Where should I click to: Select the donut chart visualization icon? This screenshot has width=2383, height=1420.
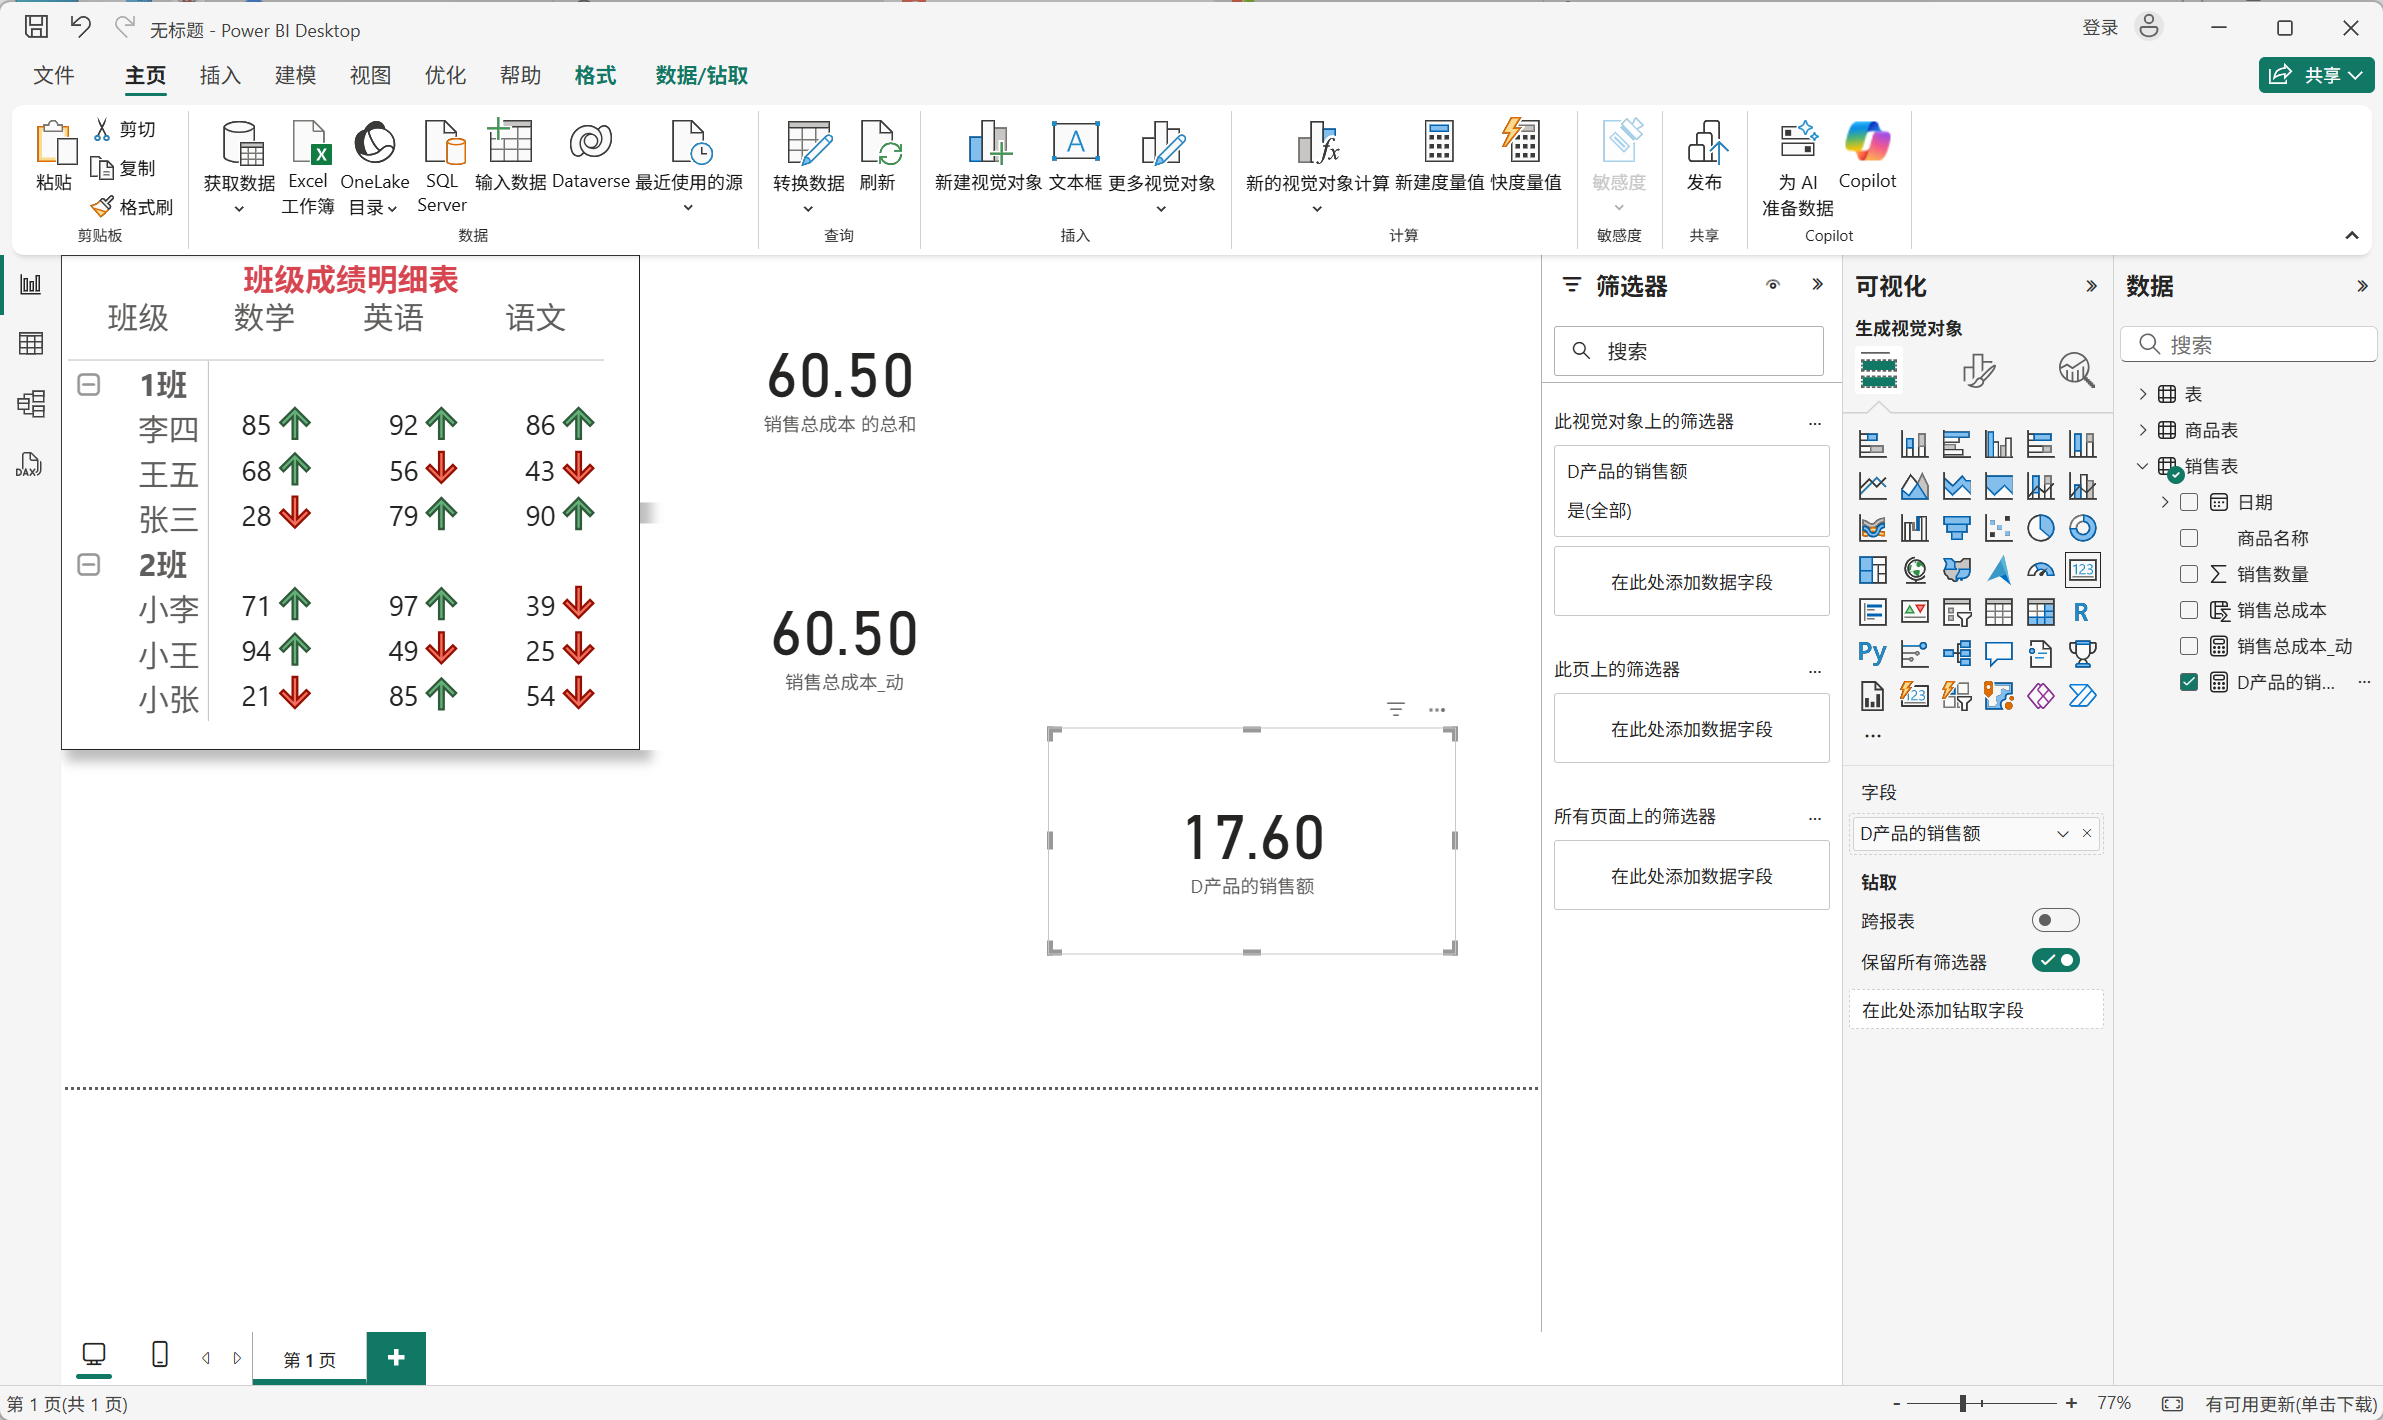point(2082,528)
